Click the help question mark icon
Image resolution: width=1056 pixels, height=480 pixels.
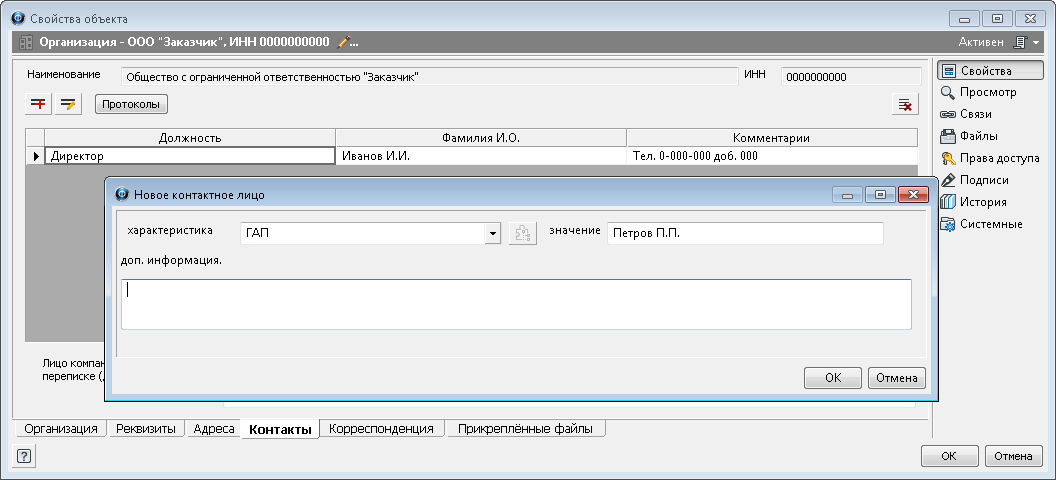pos(24,456)
